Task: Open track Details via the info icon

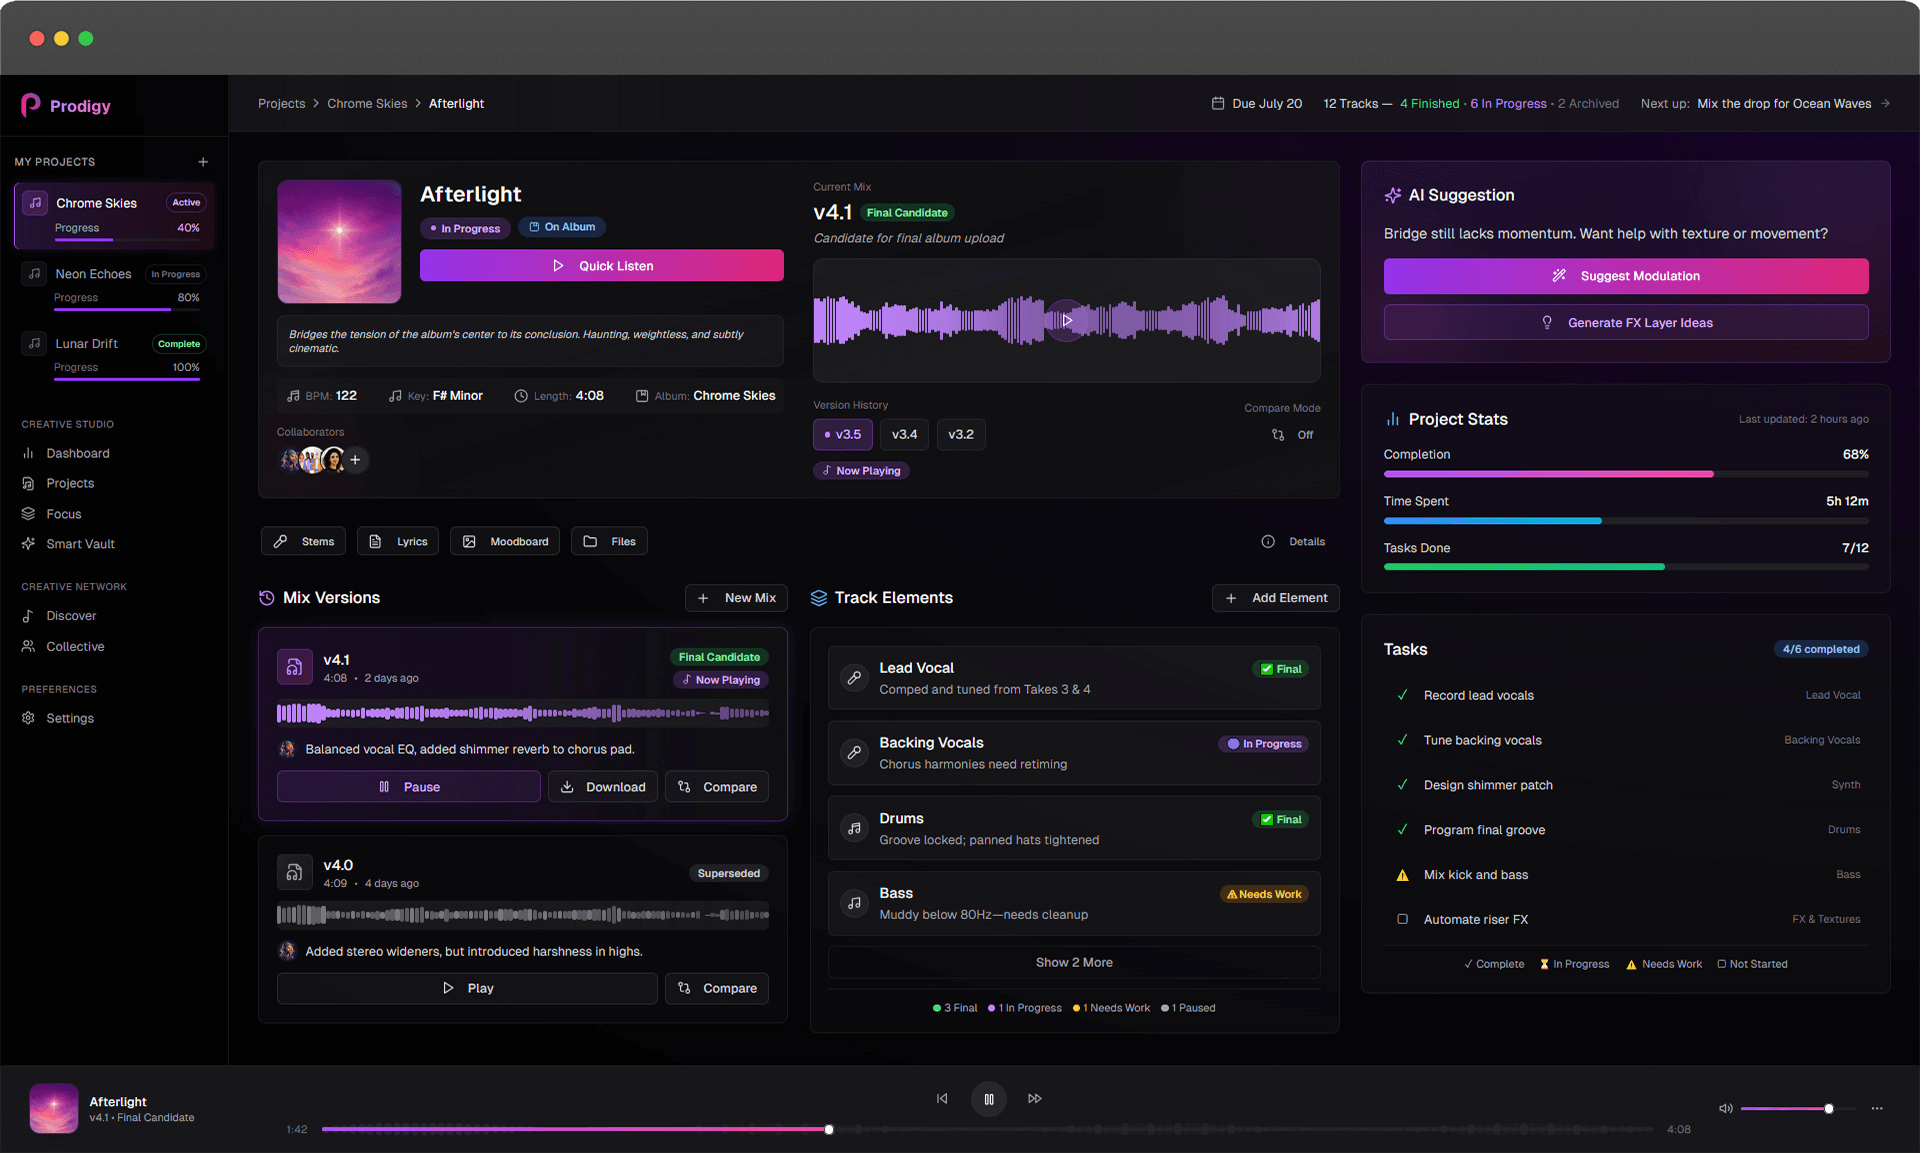Action: pos(1269,541)
